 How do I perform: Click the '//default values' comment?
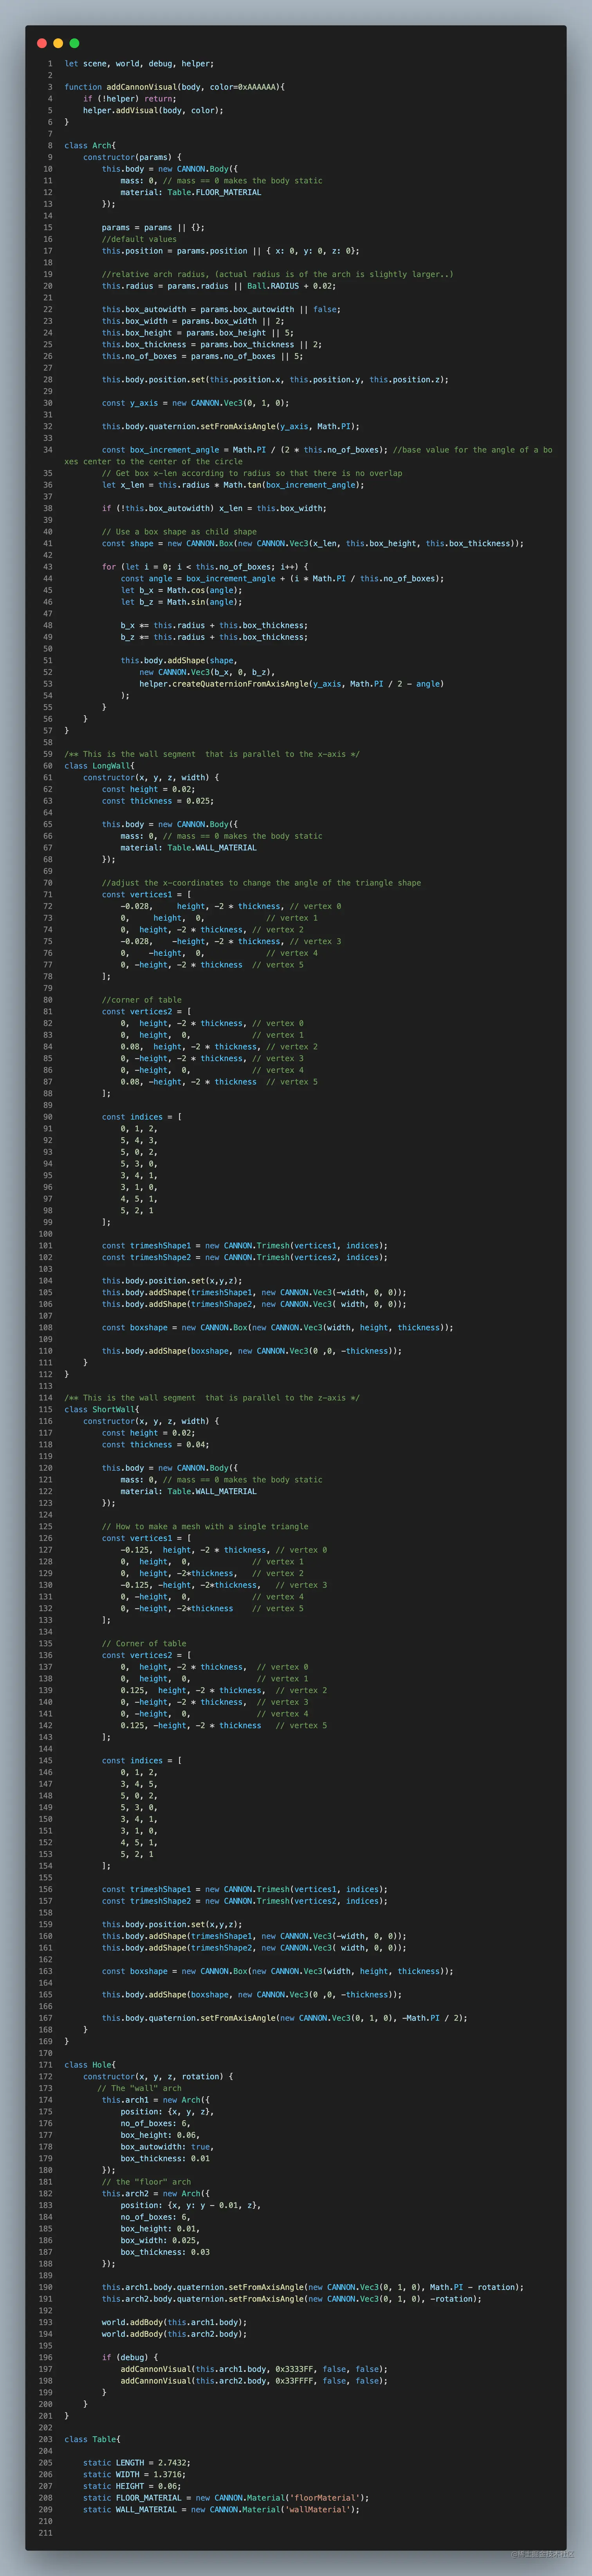click(x=139, y=239)
